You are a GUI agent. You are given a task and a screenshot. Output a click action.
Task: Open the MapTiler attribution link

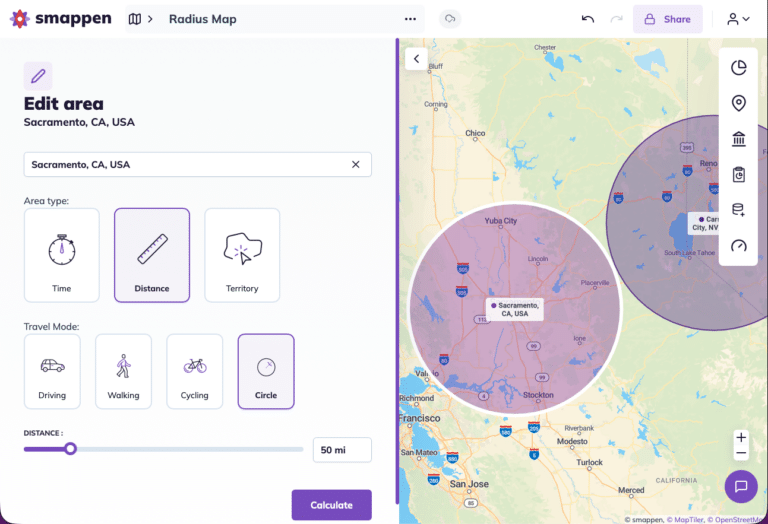[x=684, y=520]
